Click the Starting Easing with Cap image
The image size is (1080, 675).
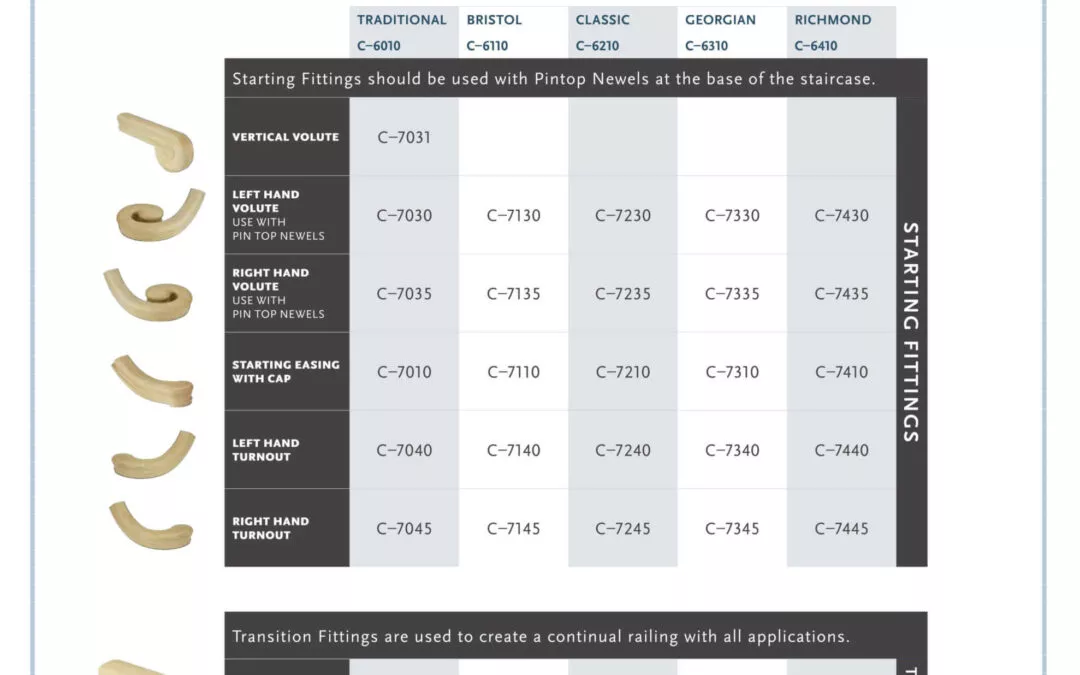coord(153,380)
